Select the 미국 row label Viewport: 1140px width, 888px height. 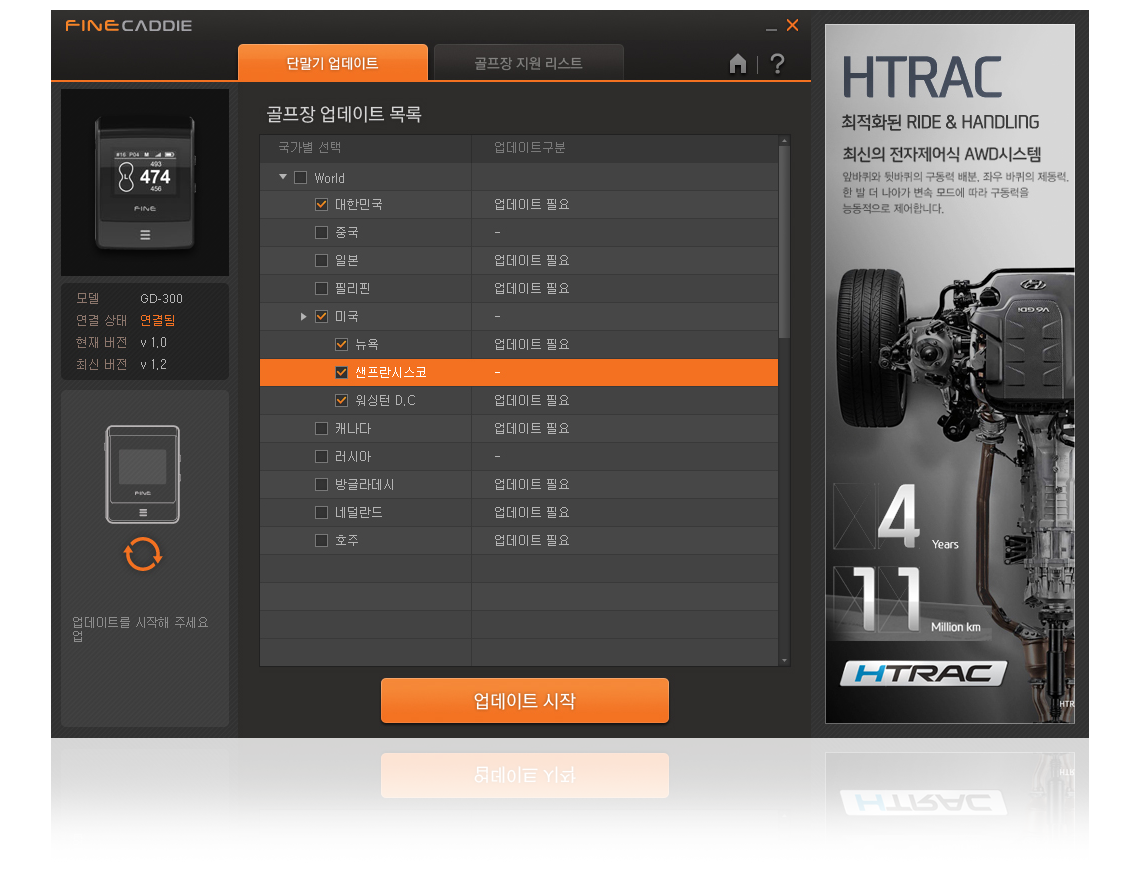point(347,316)
